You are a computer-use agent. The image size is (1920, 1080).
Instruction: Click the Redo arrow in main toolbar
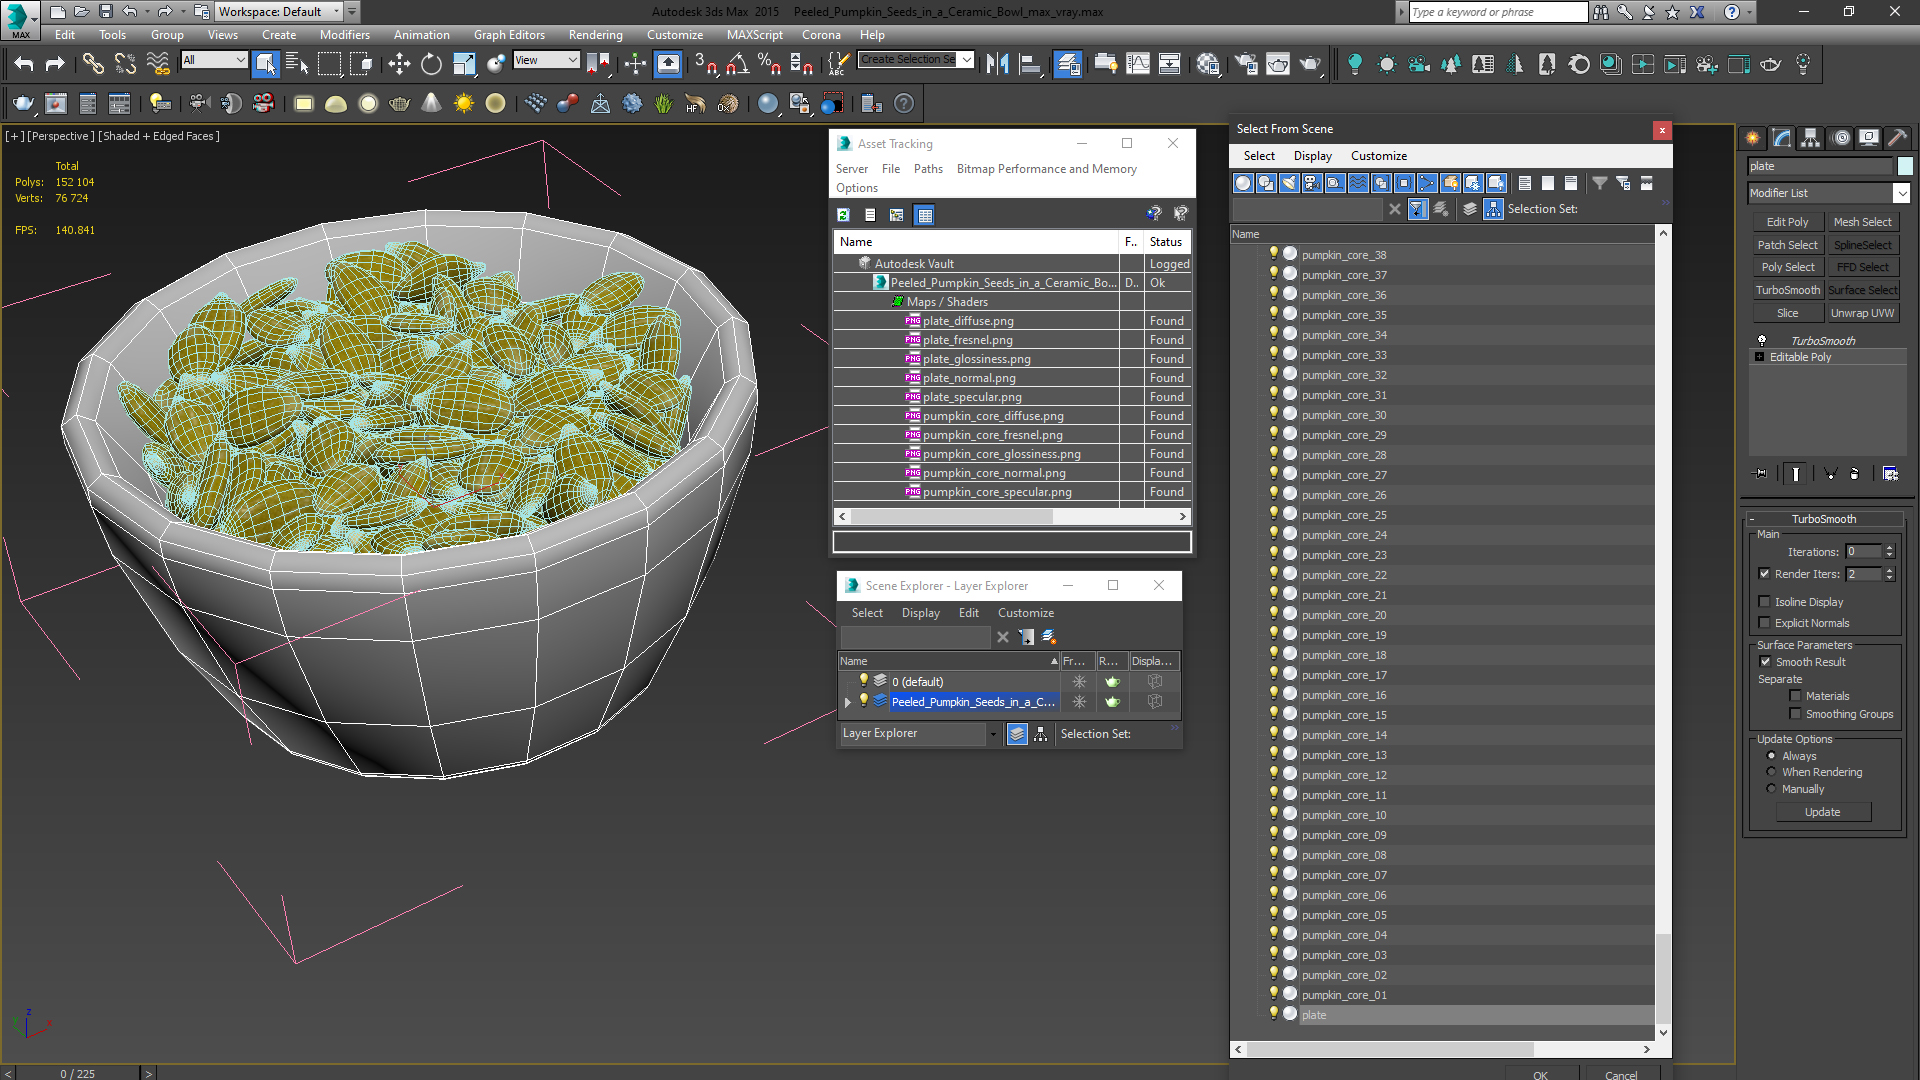(x=56, y=64)
